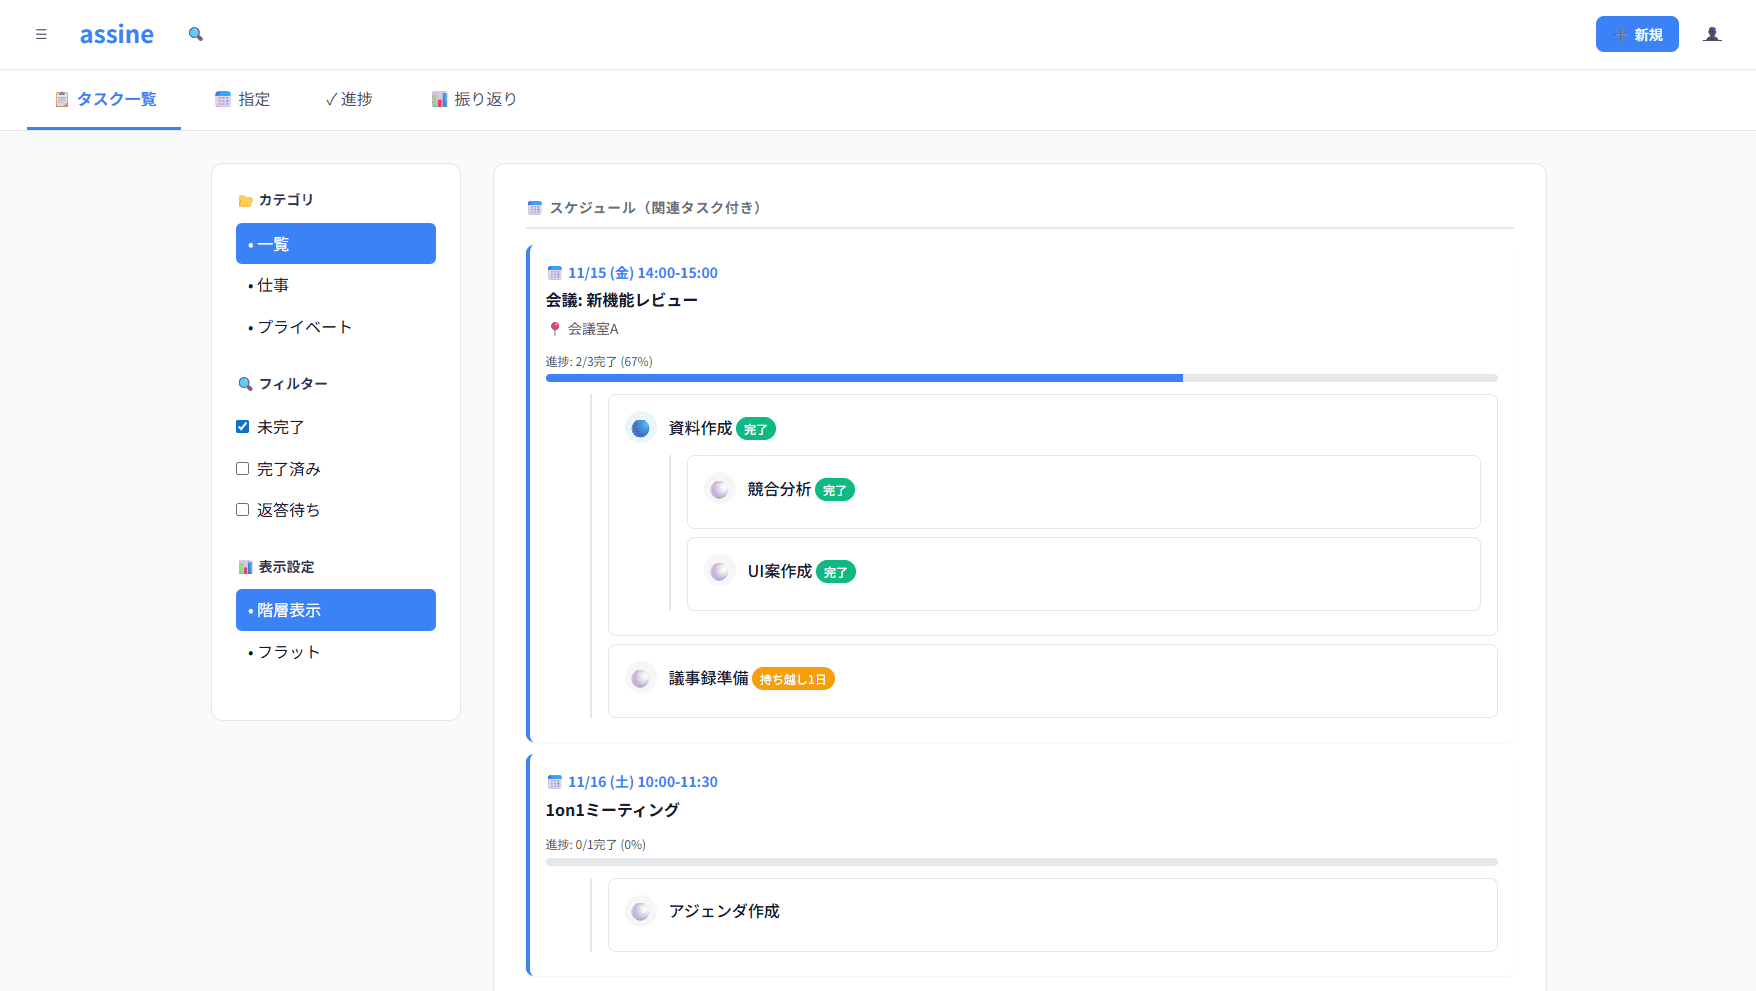
Task: Enable the 完了済み filter checkbox
Action: point(243,469)
